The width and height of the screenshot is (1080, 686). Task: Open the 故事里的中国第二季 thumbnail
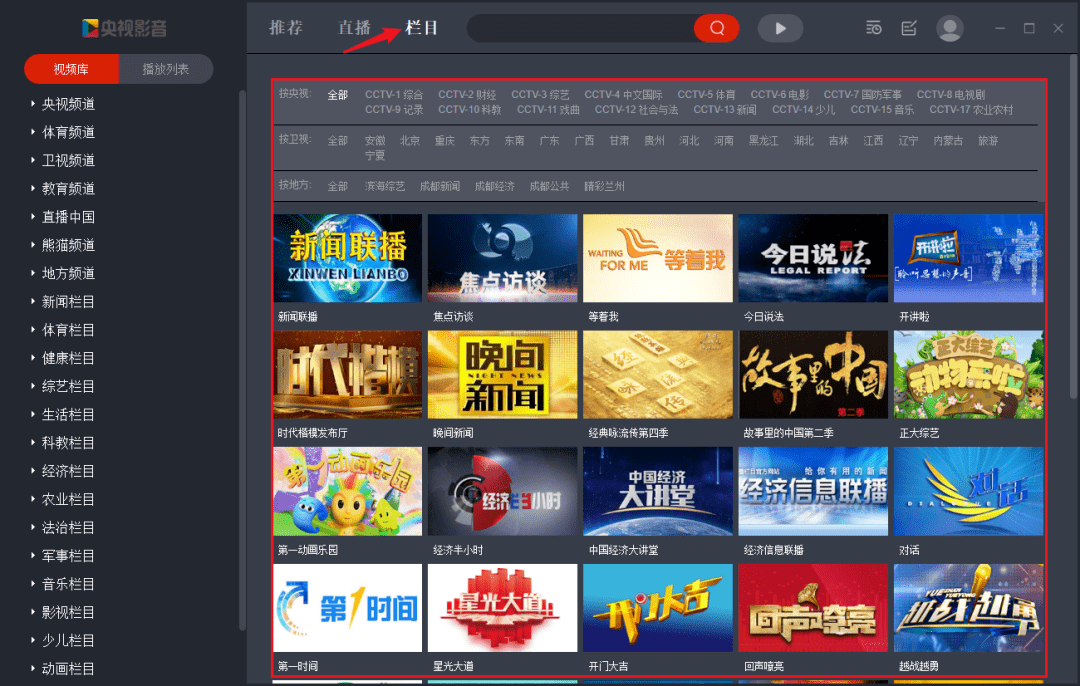(813, 375)
